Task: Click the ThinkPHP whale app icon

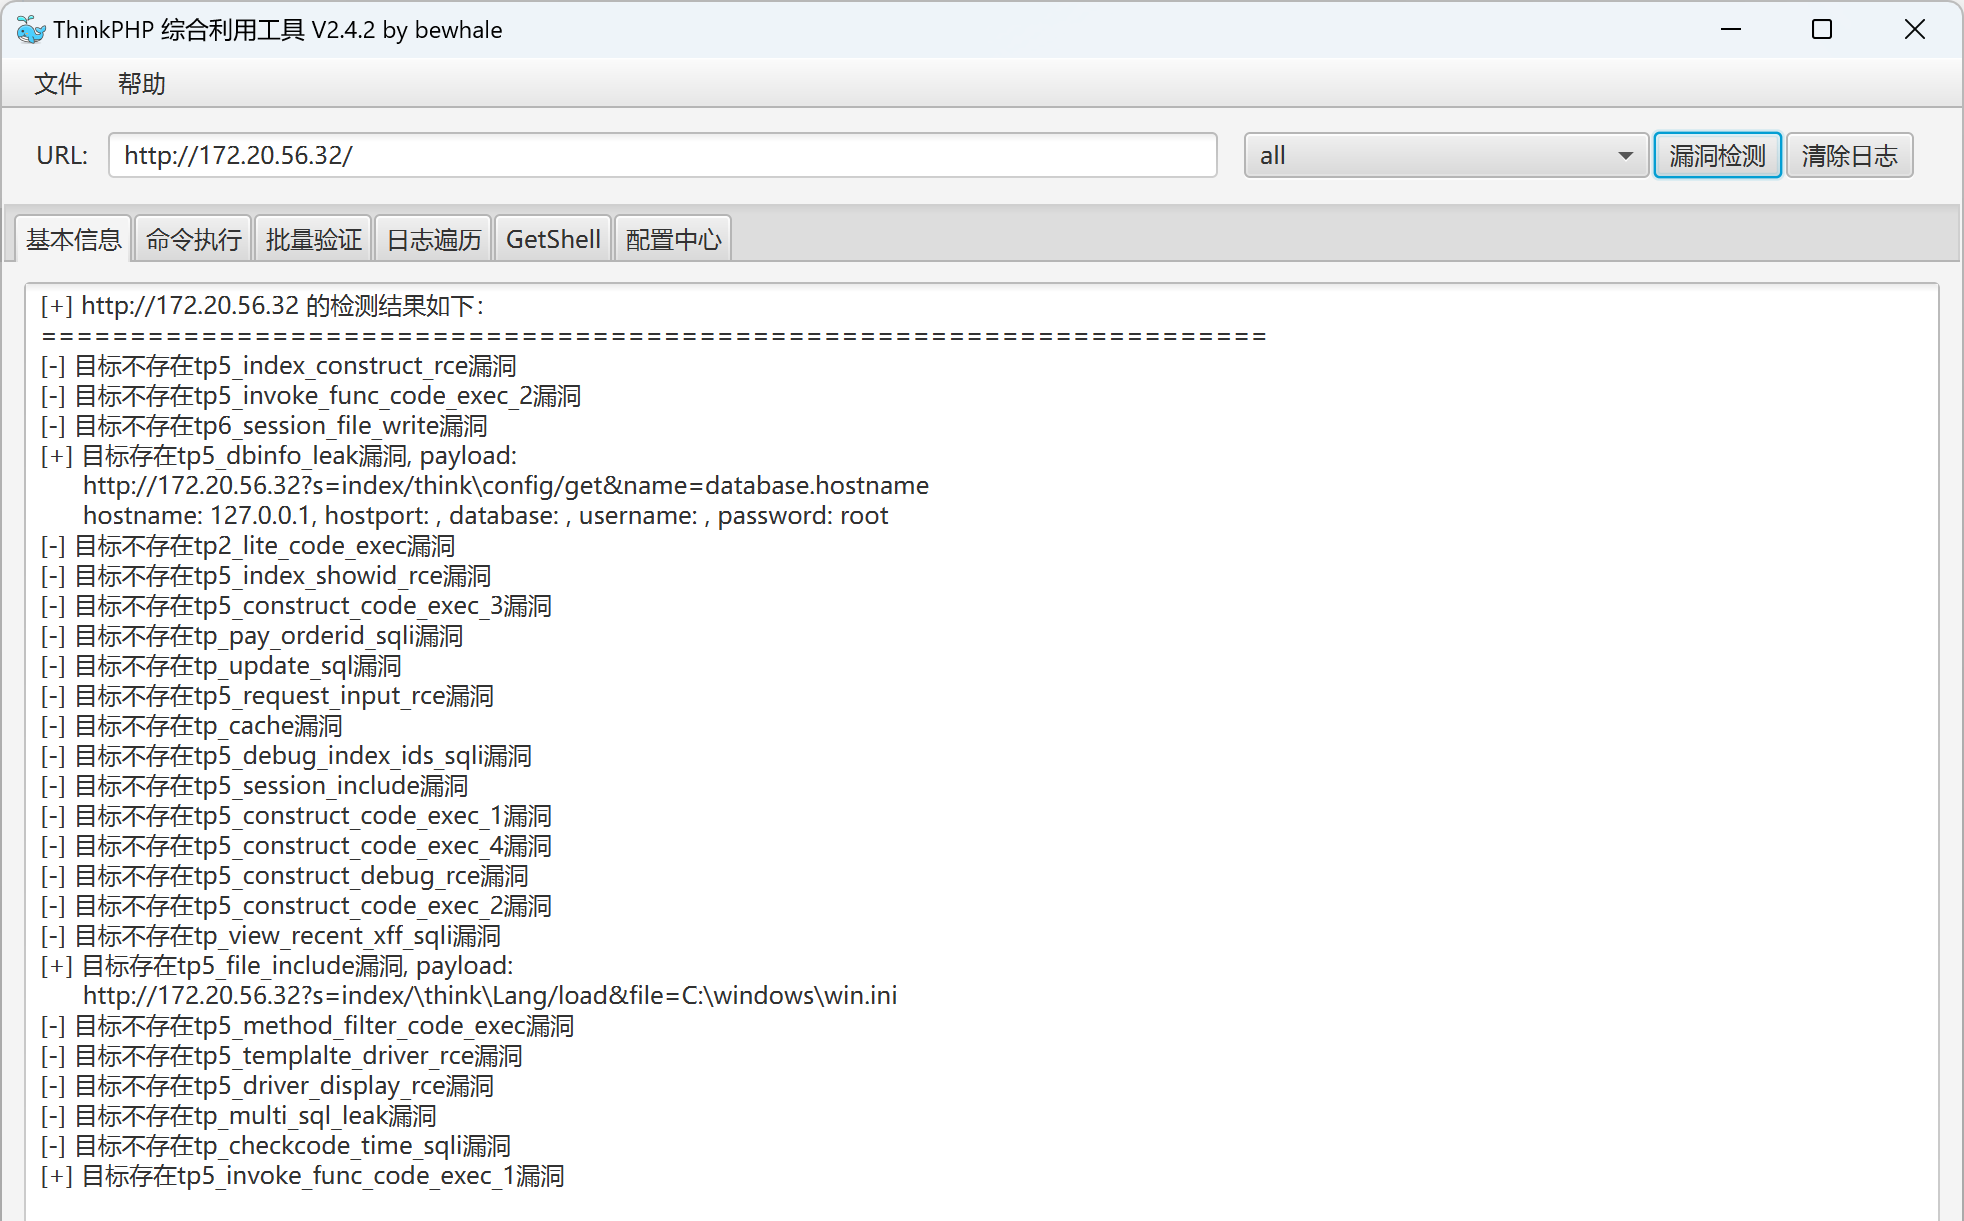Action: click(x=30, y=30)
